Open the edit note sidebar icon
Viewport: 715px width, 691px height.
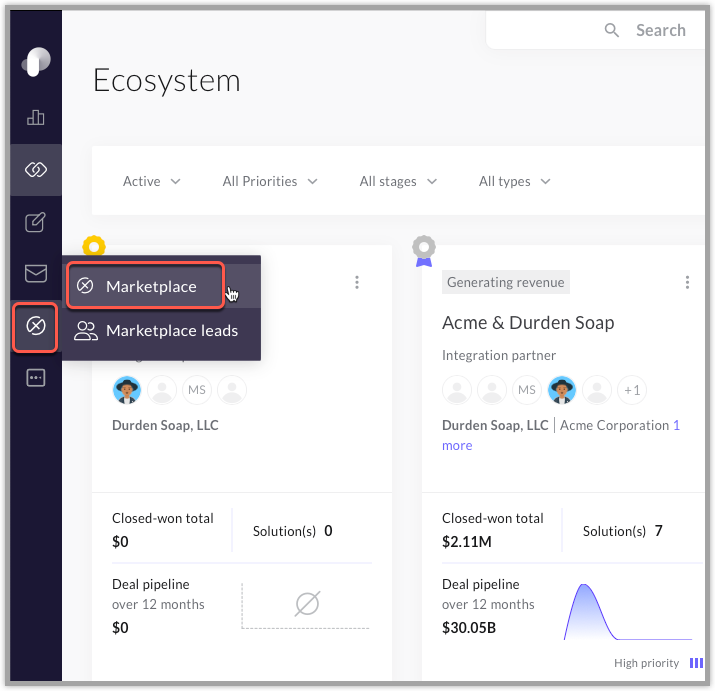point(36,222)
